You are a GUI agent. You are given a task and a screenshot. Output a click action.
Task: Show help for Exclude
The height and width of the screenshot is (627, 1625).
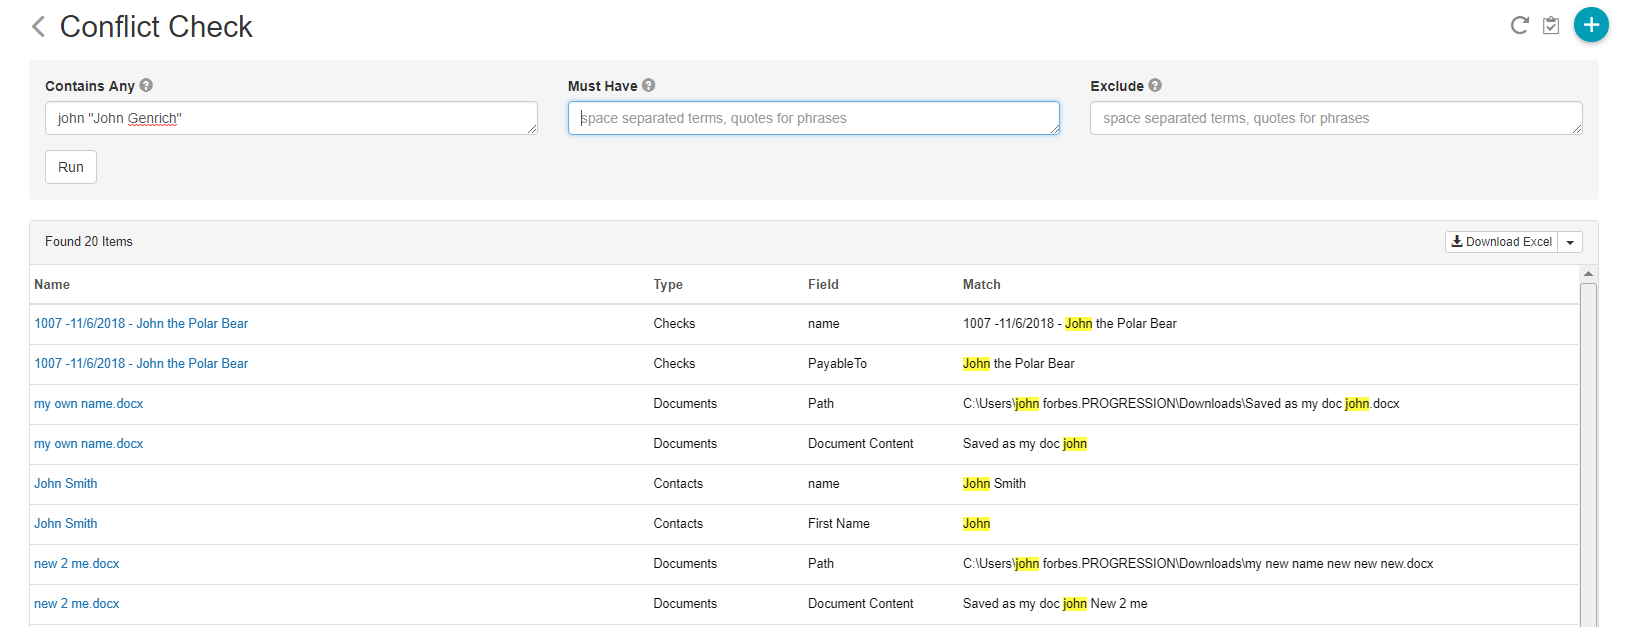1155,86
